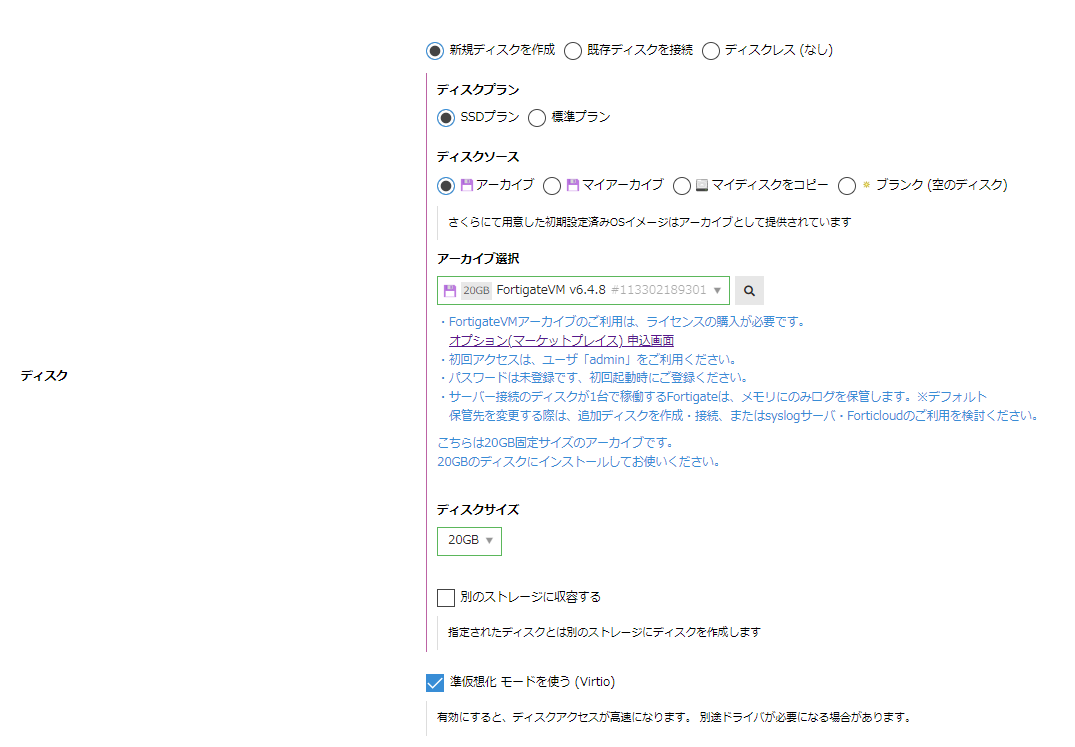This screenshot has height=747, width=1075.
Task: Switch to 標準プラン disk plan
Action: click(x=537, y=118)
